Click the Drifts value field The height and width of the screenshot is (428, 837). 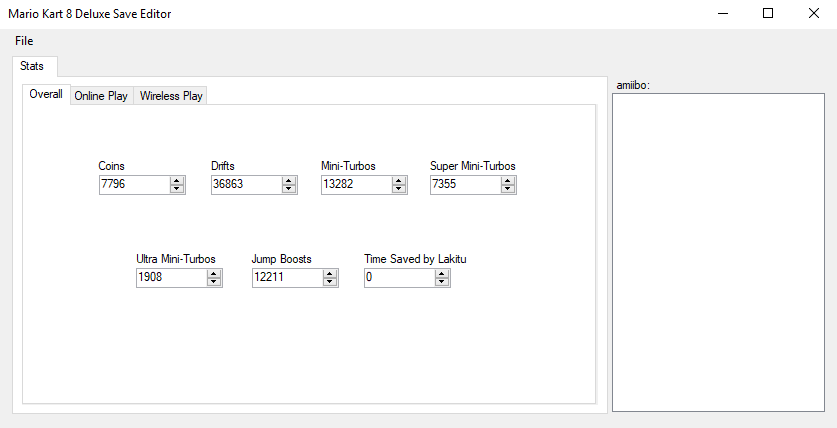click(247, 185)
